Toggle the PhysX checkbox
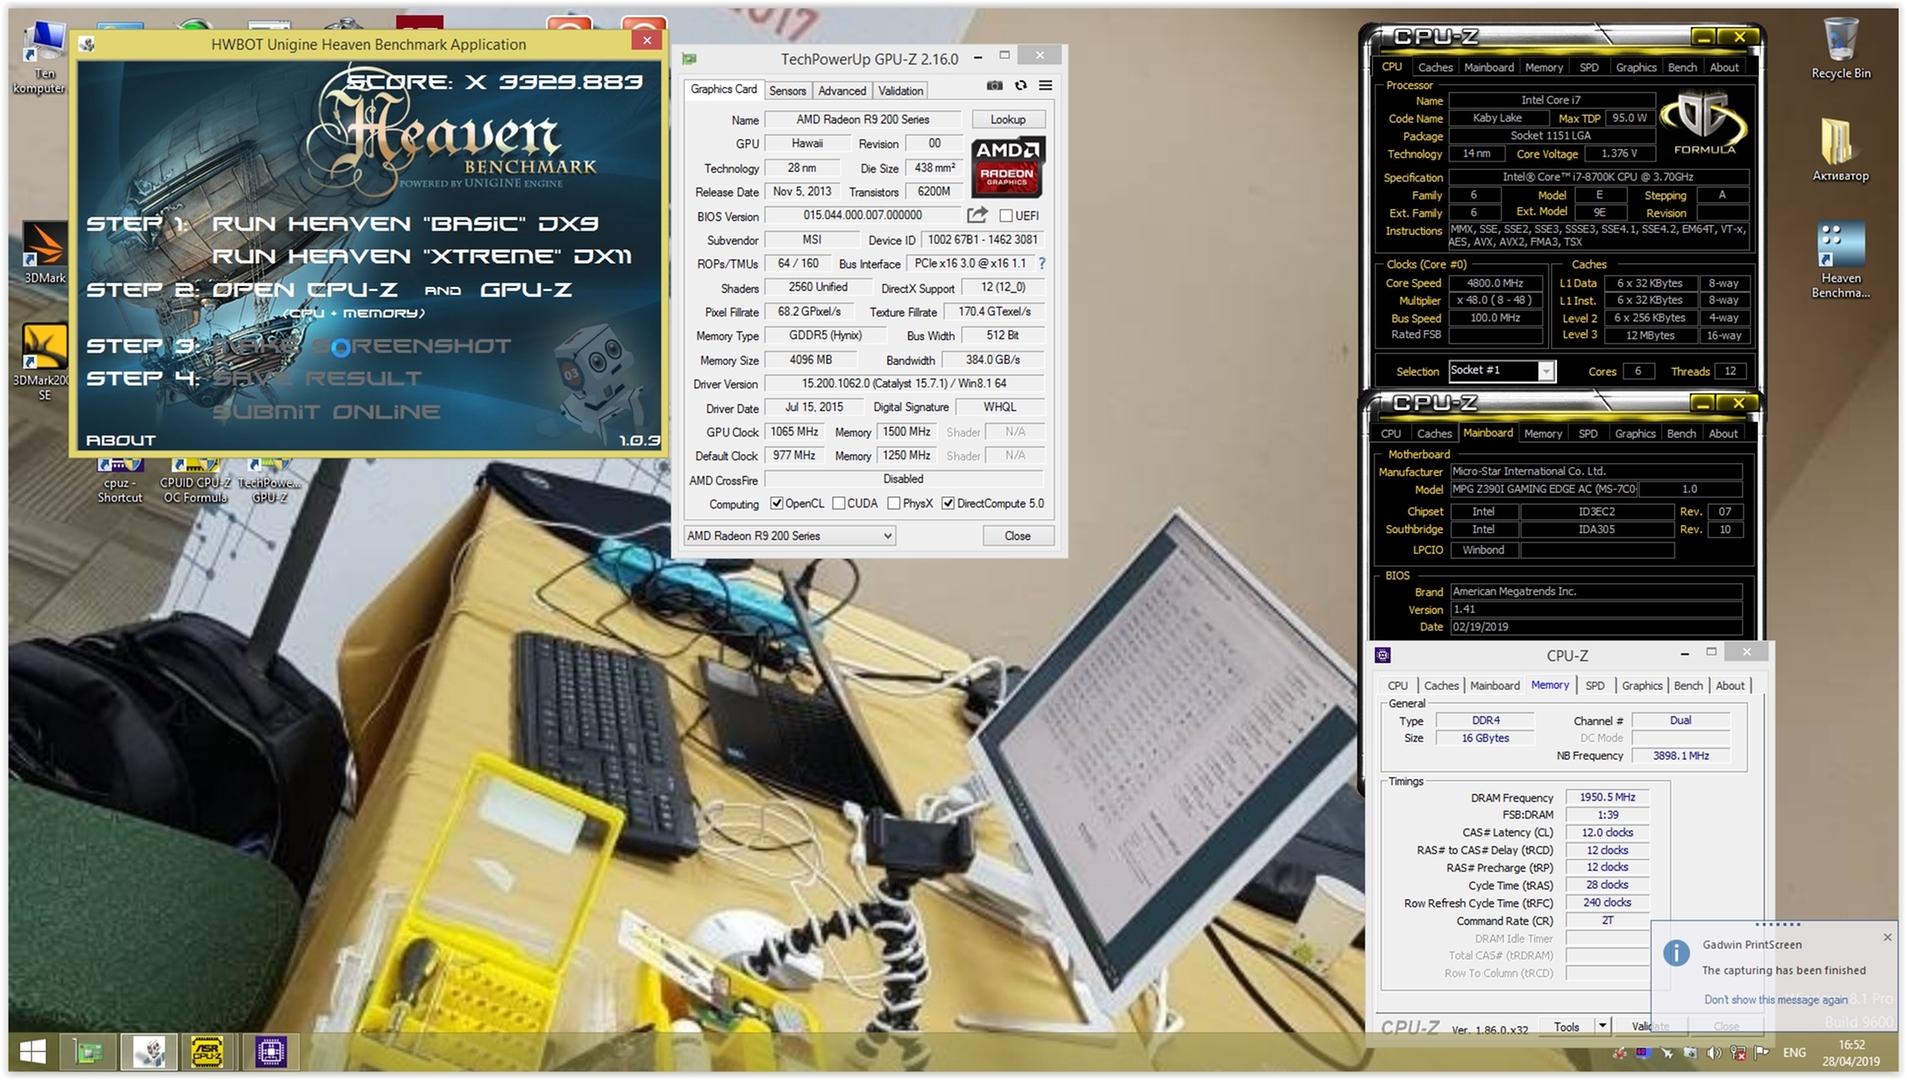The image size is (1907, 1080). click(x=894, y=504)
